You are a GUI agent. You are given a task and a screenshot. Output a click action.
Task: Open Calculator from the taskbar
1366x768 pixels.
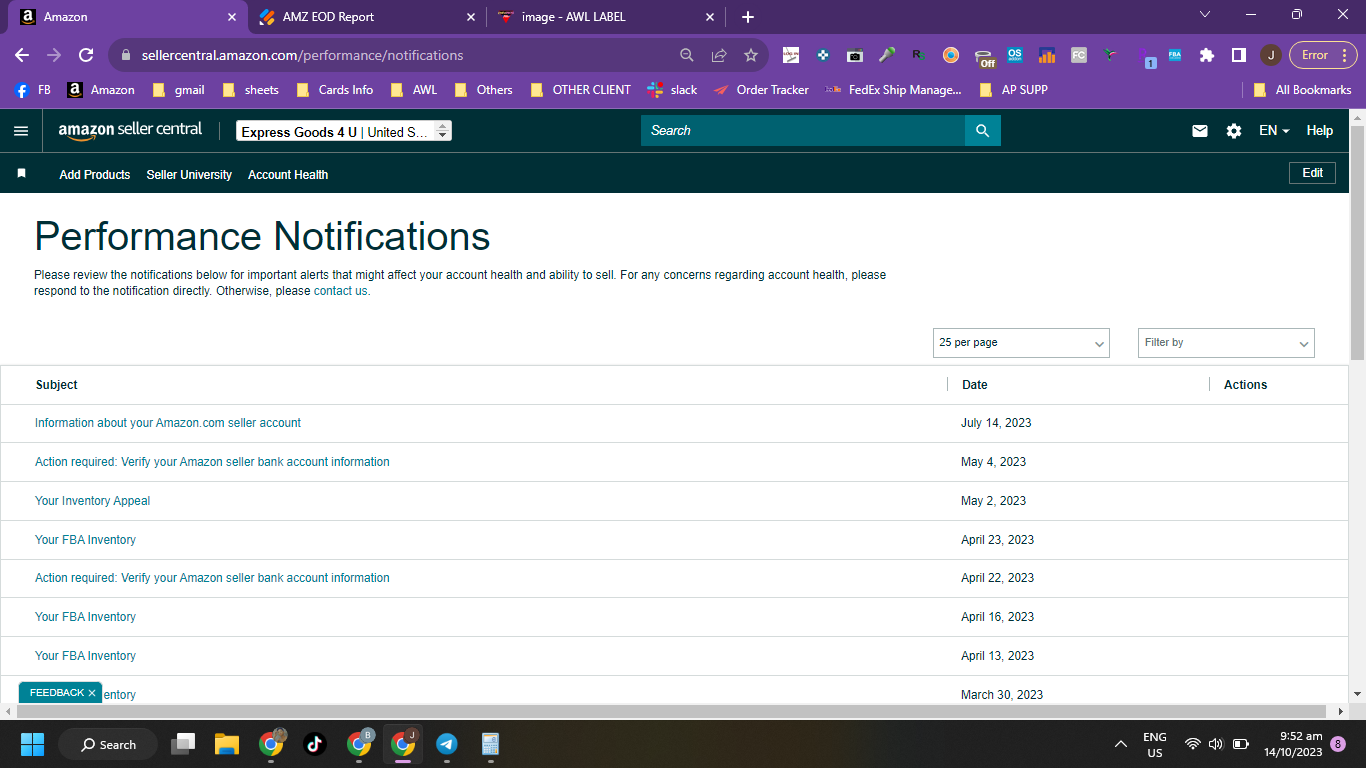click(491, 744)
